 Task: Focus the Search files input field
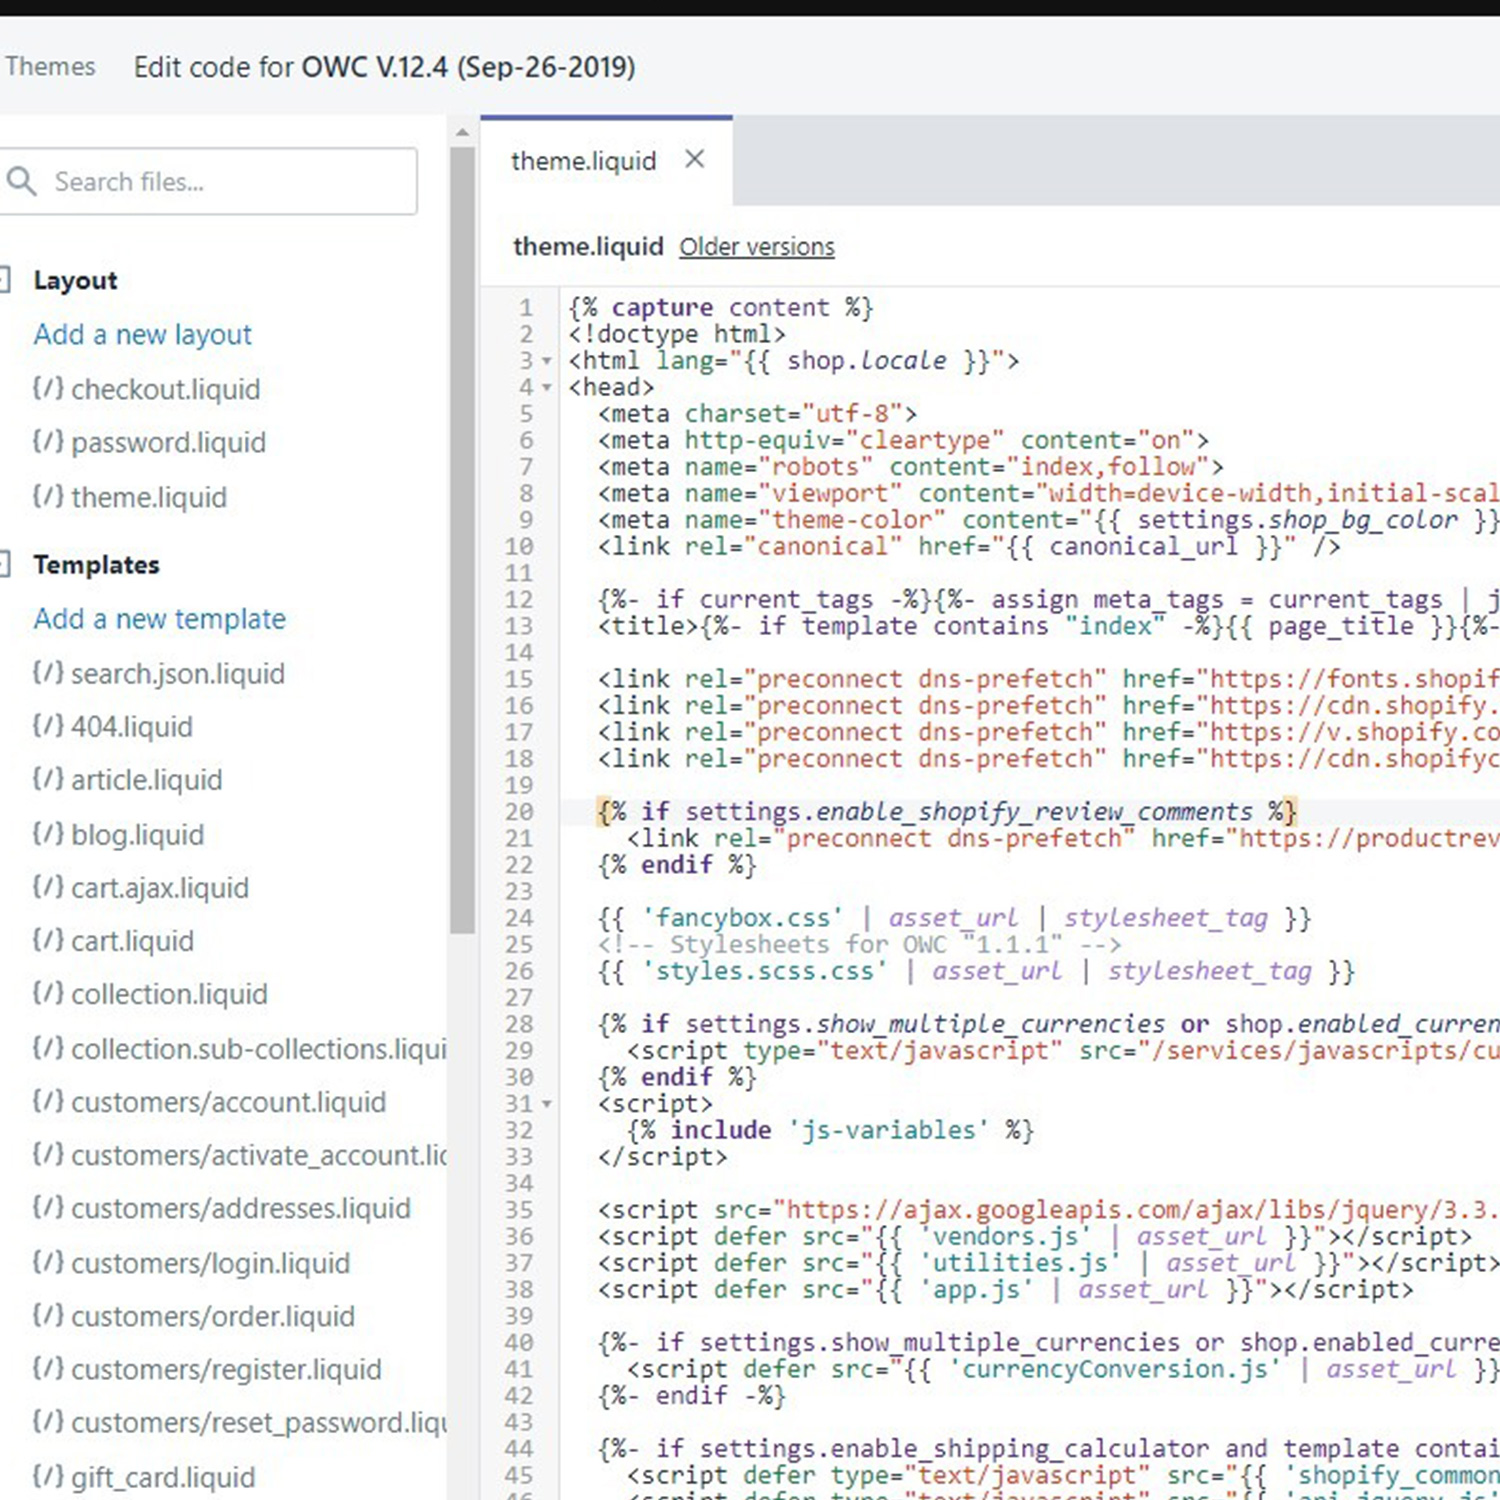click(208, 182)
